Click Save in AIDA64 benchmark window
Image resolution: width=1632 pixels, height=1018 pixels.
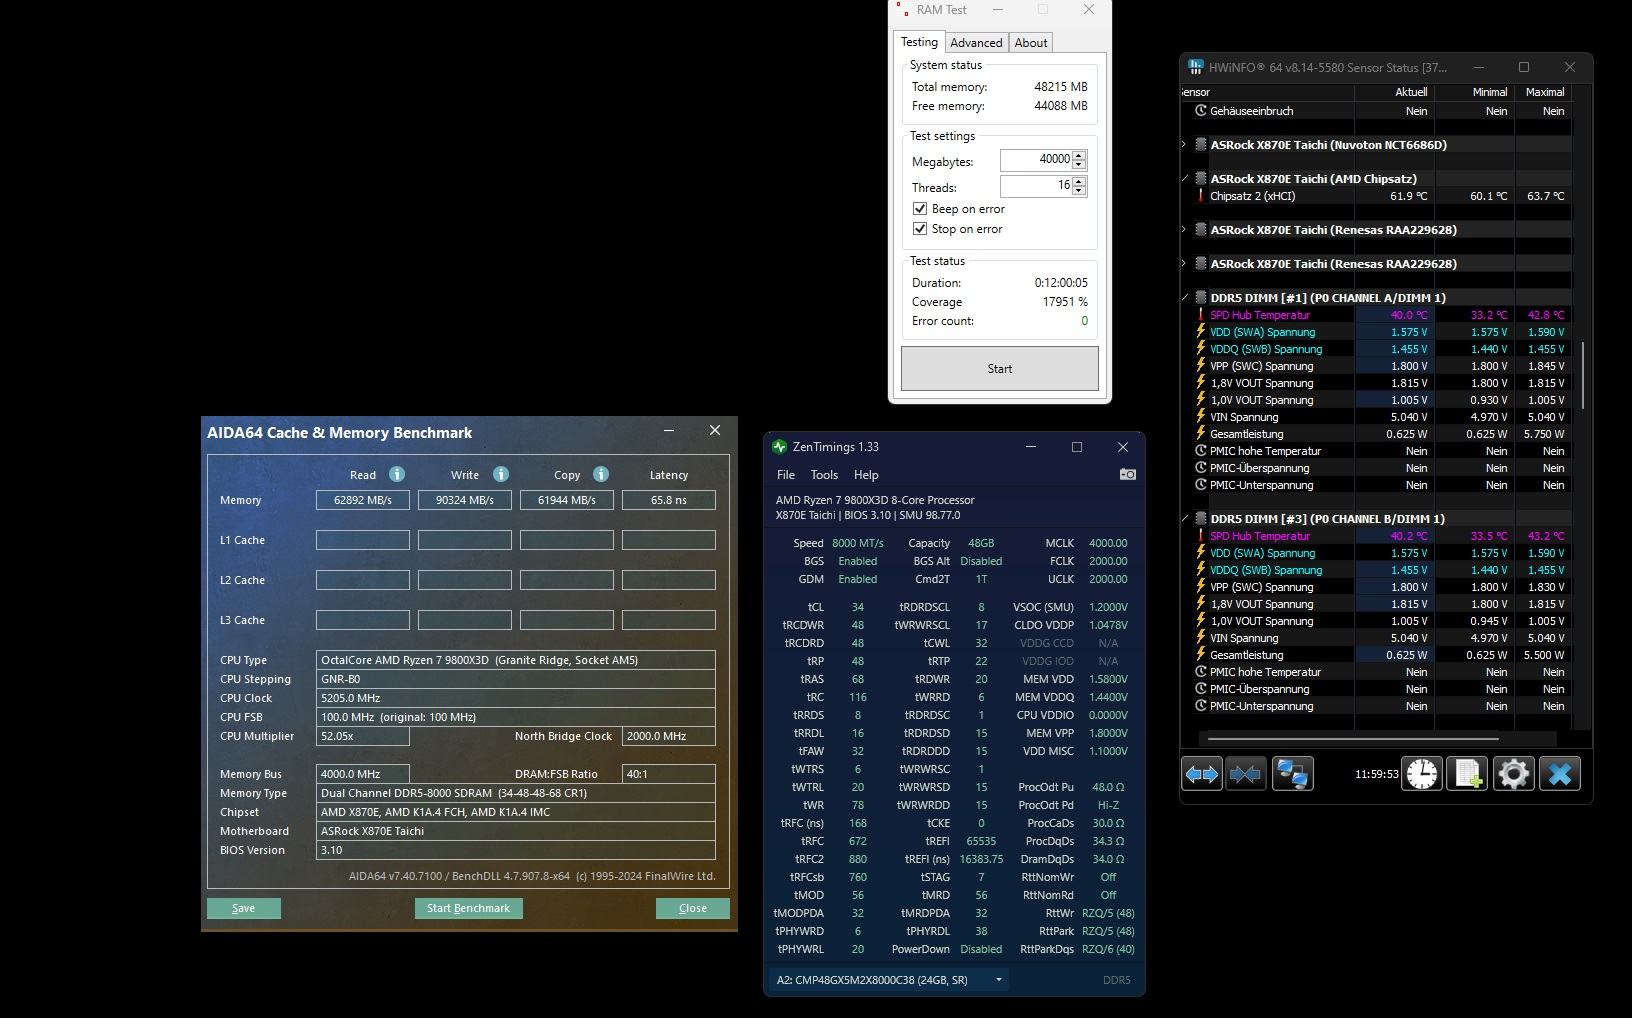243,908
